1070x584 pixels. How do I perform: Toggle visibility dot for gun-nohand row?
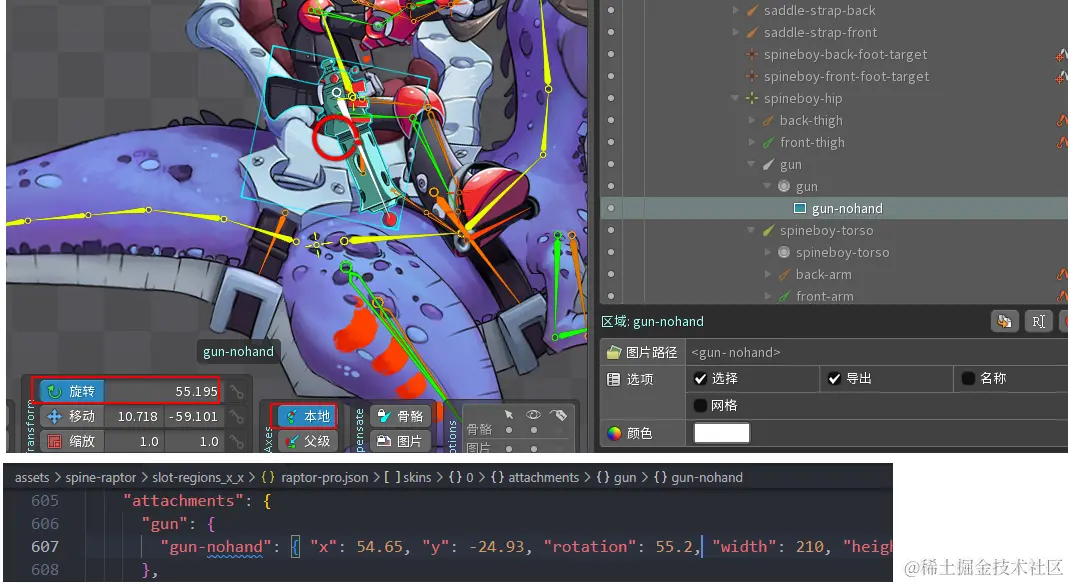pyautogui.click(x=611, y=208)
